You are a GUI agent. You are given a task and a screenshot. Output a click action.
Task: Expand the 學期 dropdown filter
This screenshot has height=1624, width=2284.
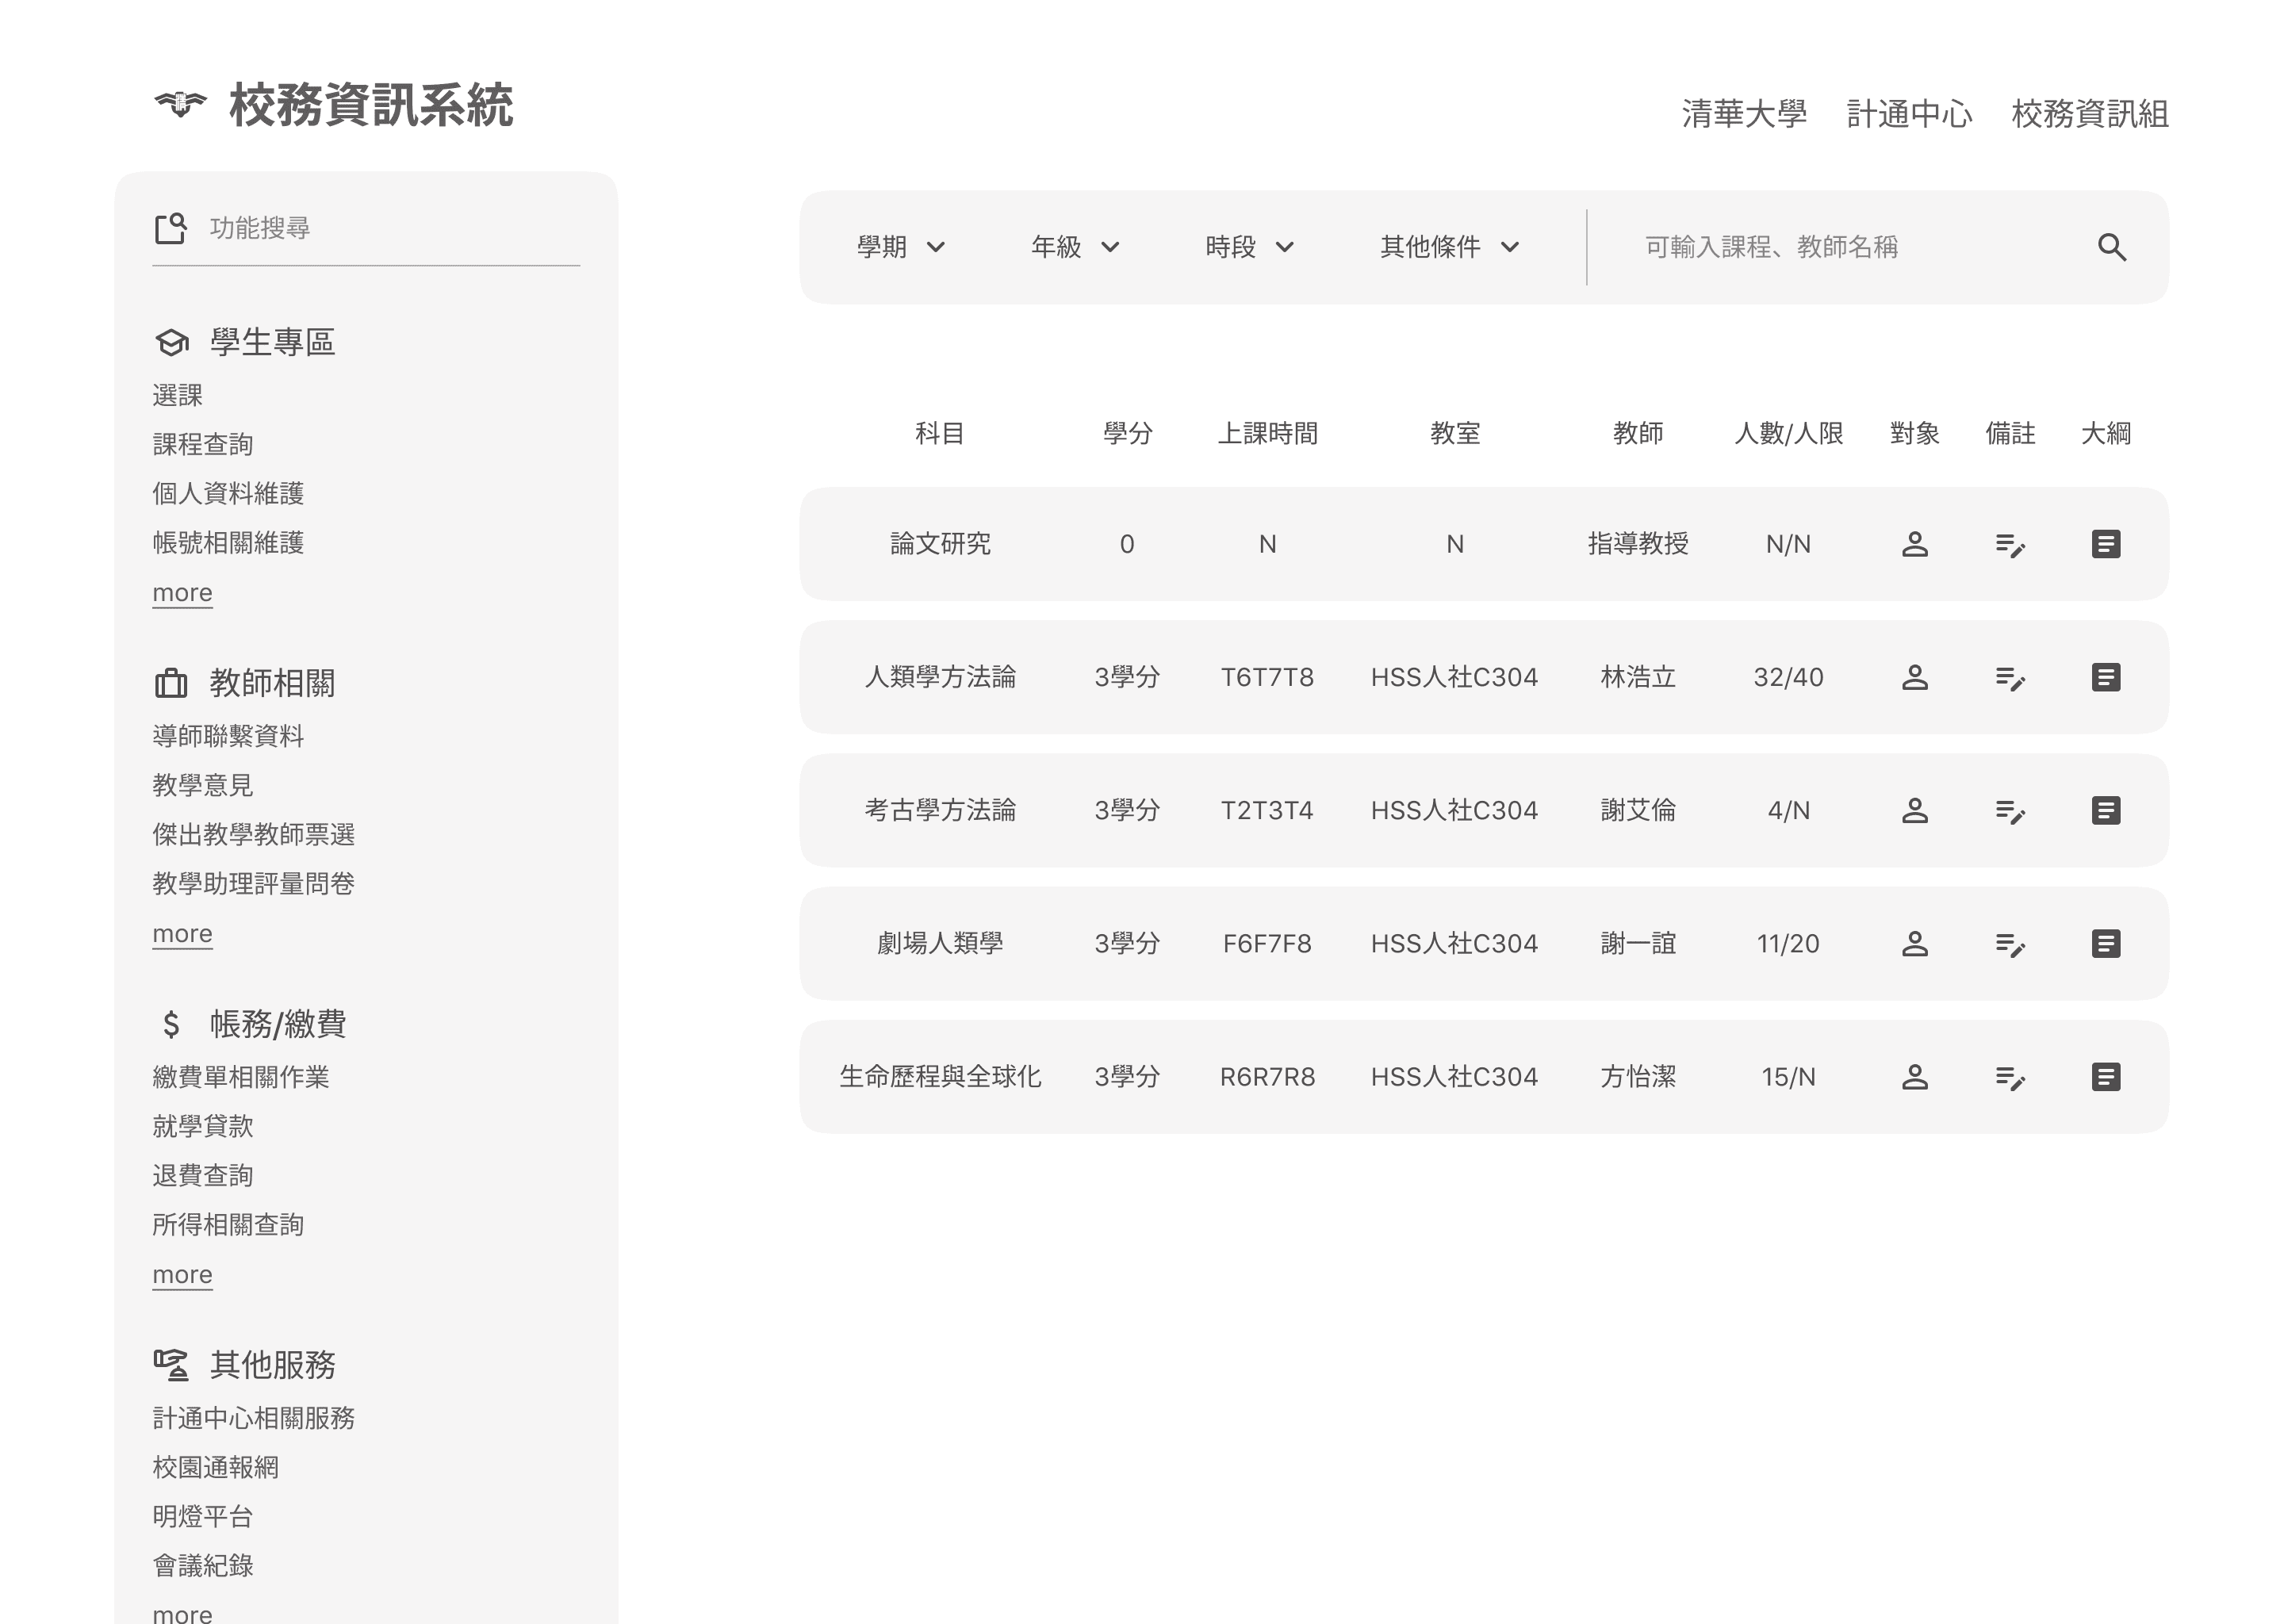coord(900,247)
